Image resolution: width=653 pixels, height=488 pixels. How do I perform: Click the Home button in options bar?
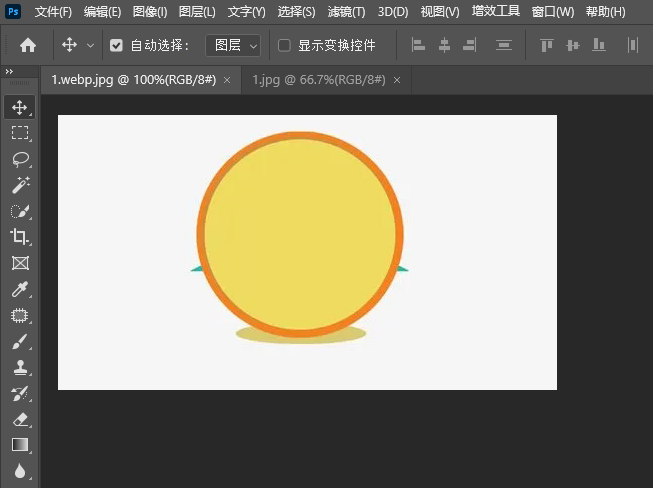click(x=28, y=45)
